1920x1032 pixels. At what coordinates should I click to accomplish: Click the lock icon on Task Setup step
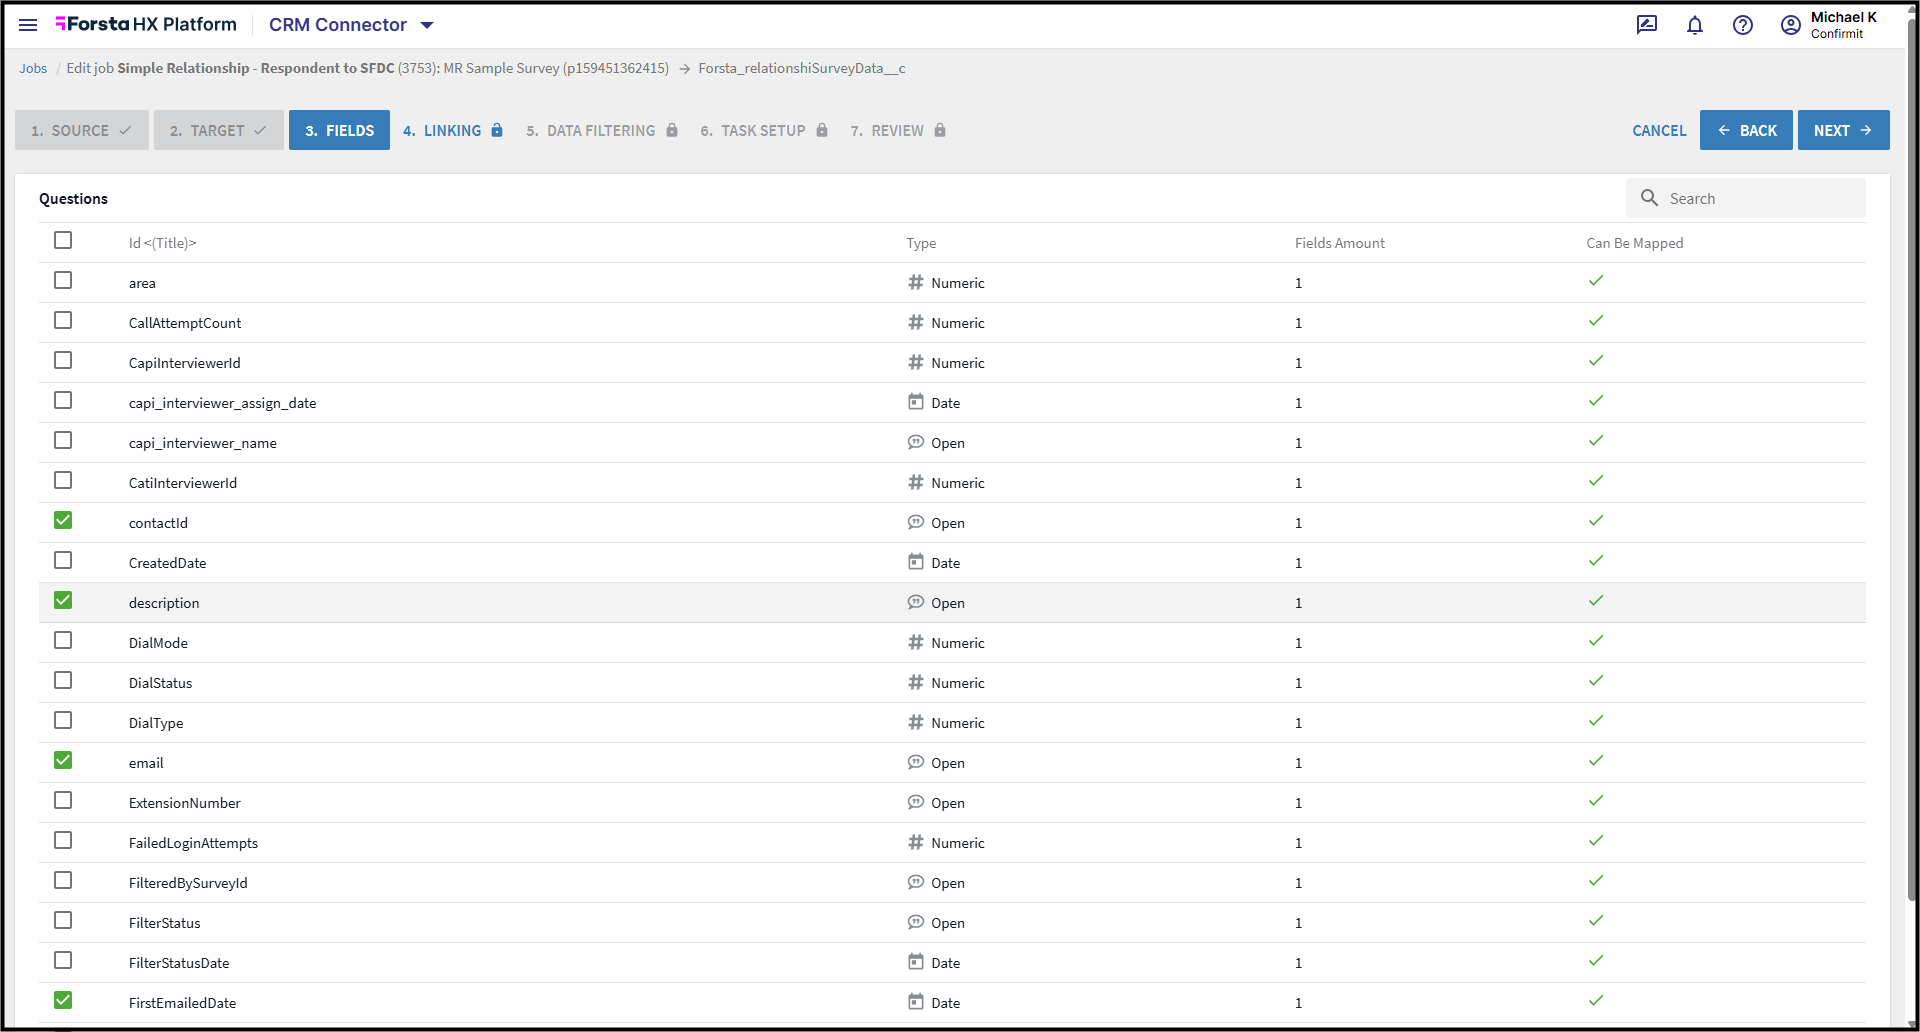click(822, 130)
